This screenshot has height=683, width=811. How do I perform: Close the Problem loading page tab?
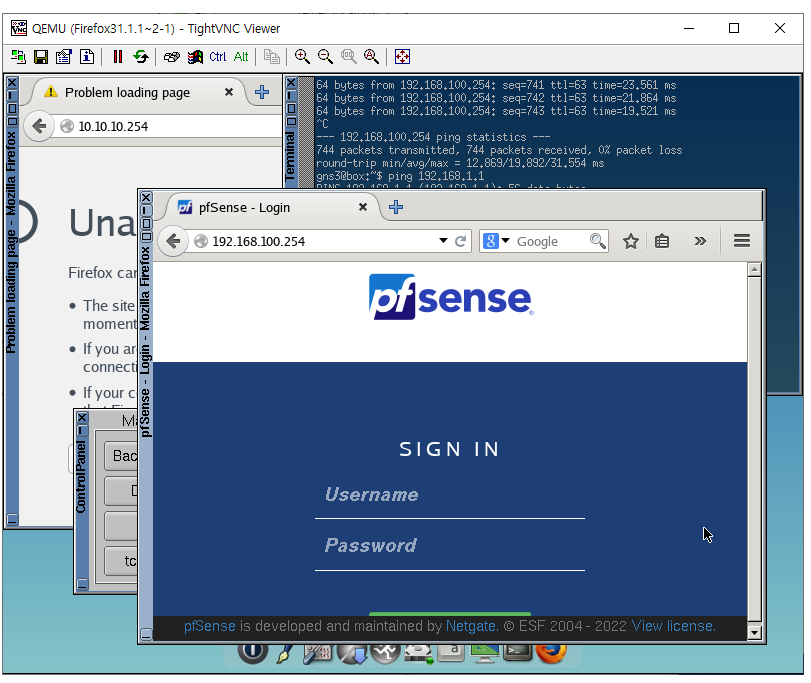click(229, 92)
